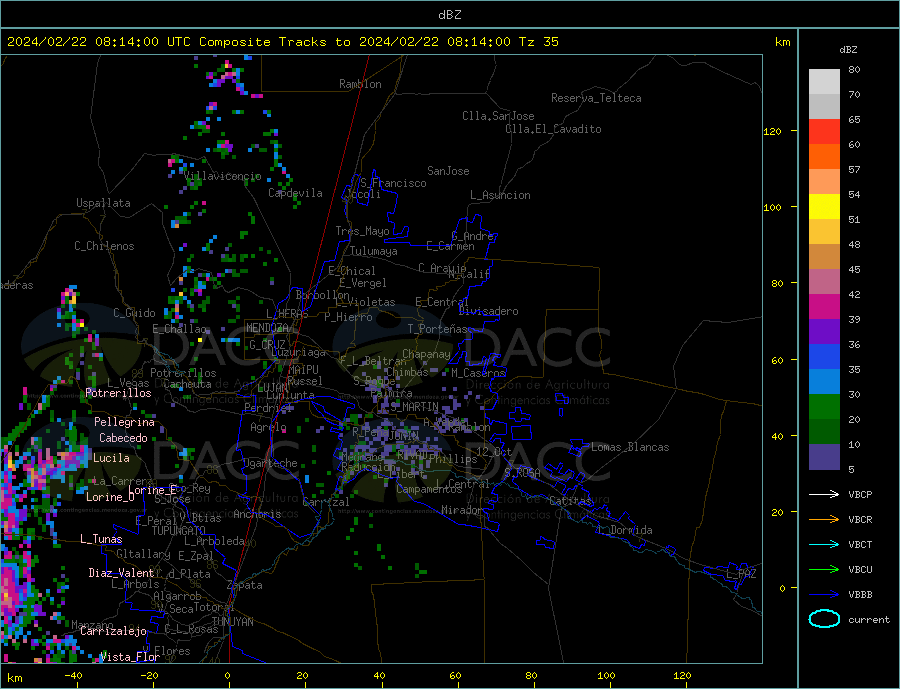Click the C_Chilenos map label
Screen dimensions: 900x689
tap(104, 246)
